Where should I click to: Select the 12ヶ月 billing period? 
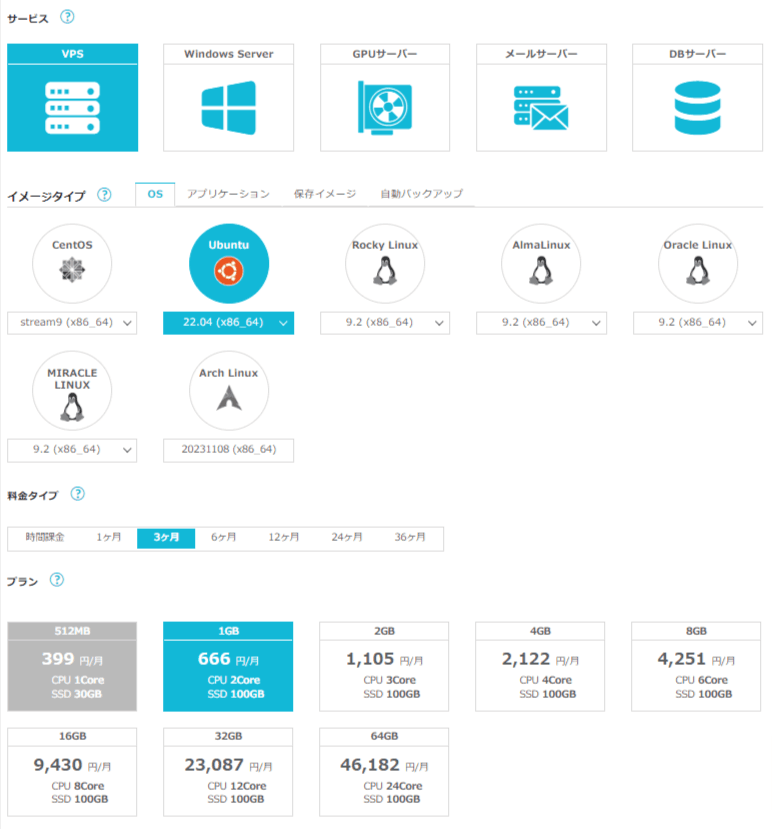[x=284, y=538]
